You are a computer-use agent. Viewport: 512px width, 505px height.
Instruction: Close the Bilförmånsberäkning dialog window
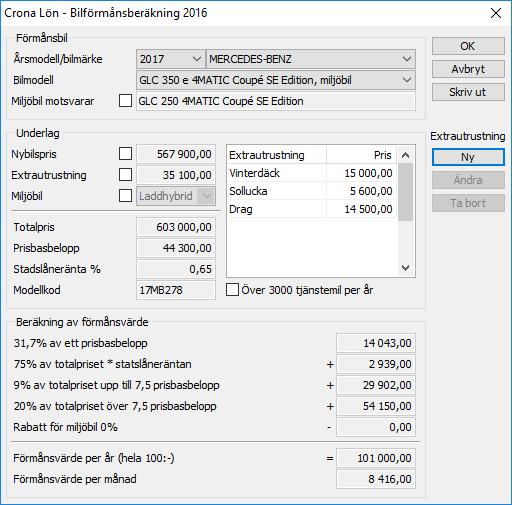click(x=496, y=13)
